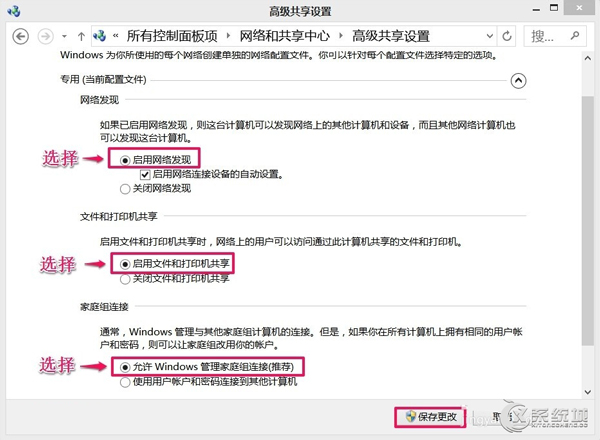Click the 家庭组连接 section heading
The image size is (600, 440).
coord(104,307)
